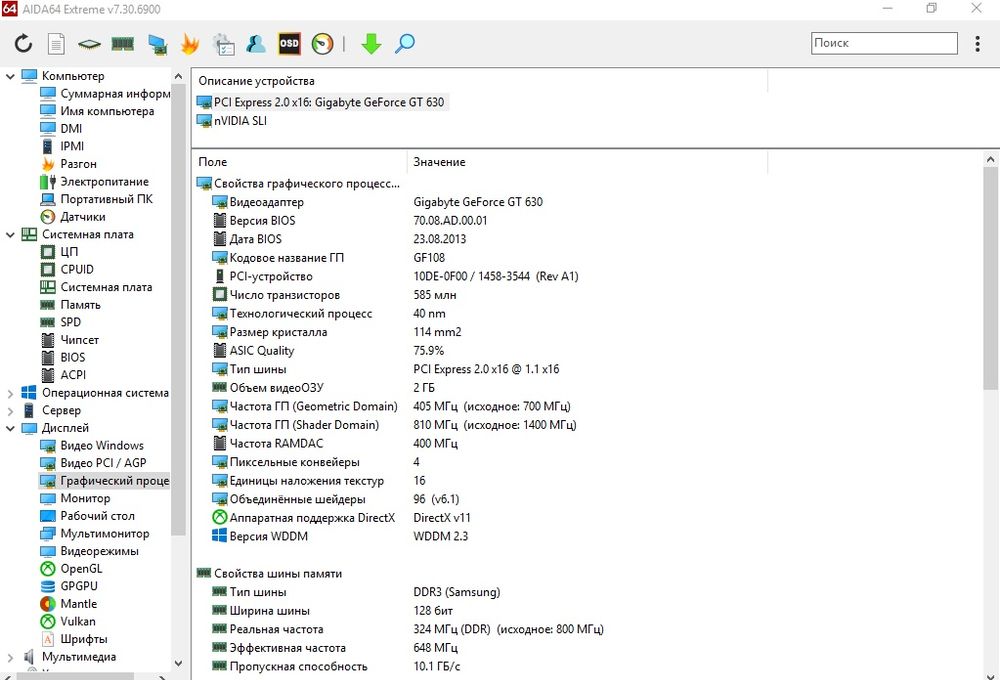Click the Refresh toolbar icon
The width and height of the screenshot is (1000, 680).
(24, 43)
